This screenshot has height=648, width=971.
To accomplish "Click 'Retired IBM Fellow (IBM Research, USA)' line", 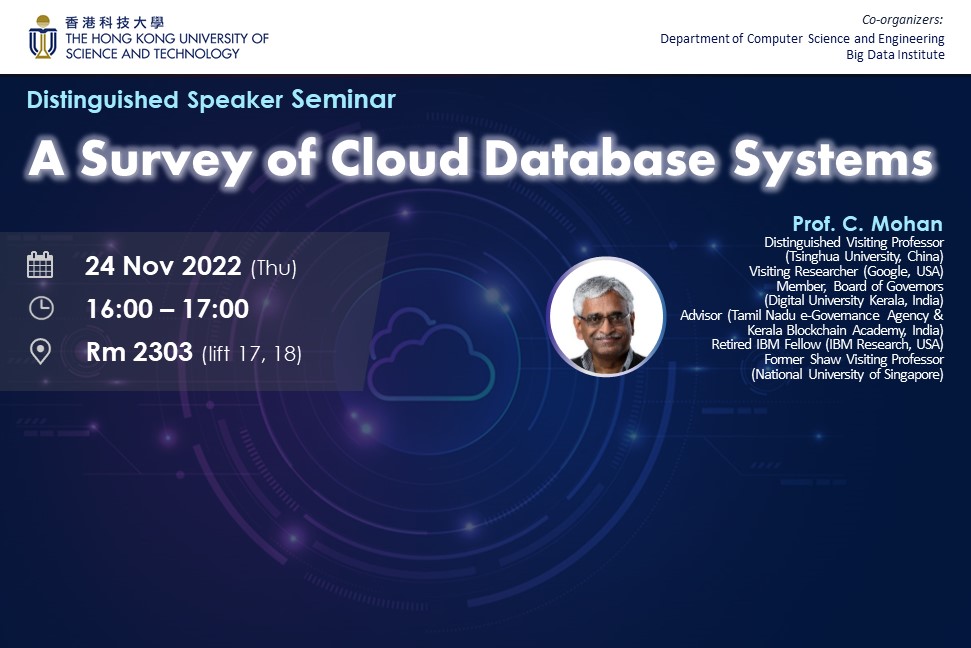I will point(827,344).
